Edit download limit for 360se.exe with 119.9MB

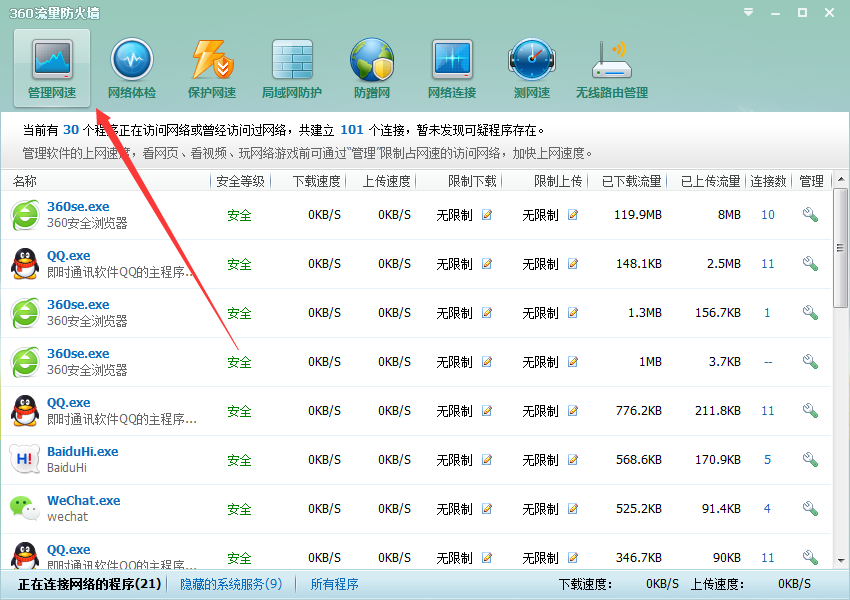click(487, 215)
